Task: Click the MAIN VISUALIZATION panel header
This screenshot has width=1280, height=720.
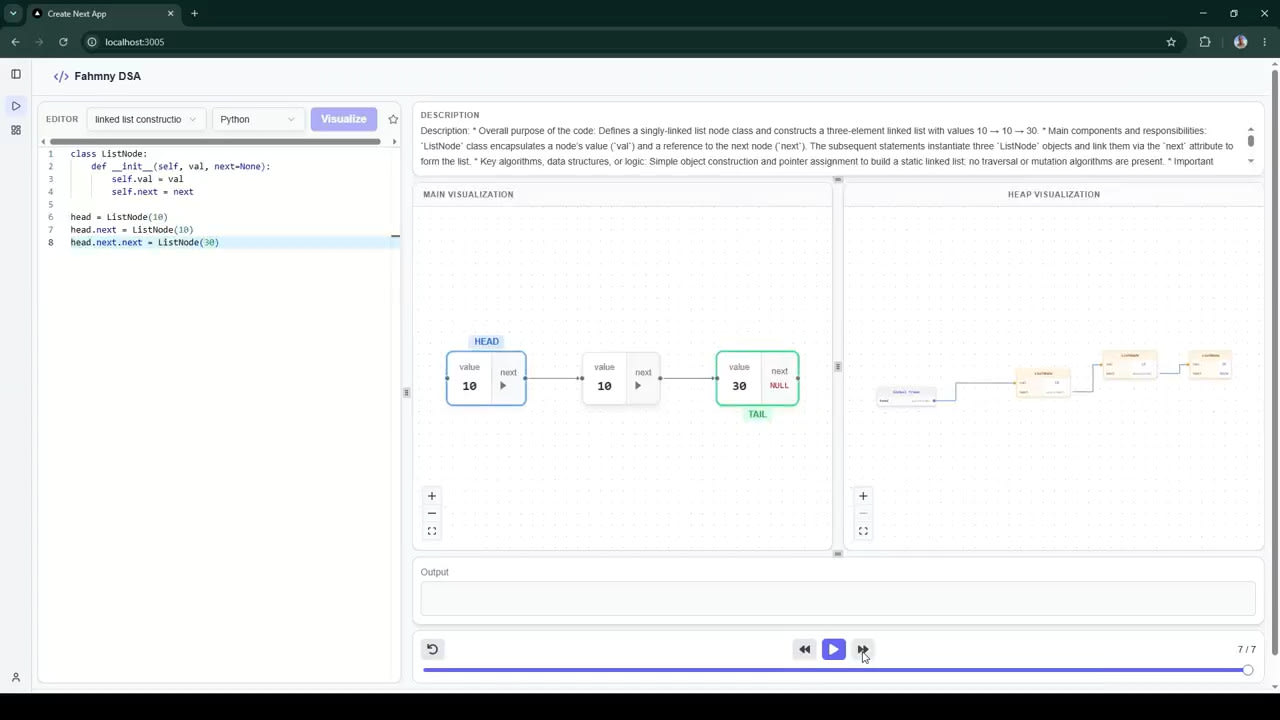Action: 468,194
